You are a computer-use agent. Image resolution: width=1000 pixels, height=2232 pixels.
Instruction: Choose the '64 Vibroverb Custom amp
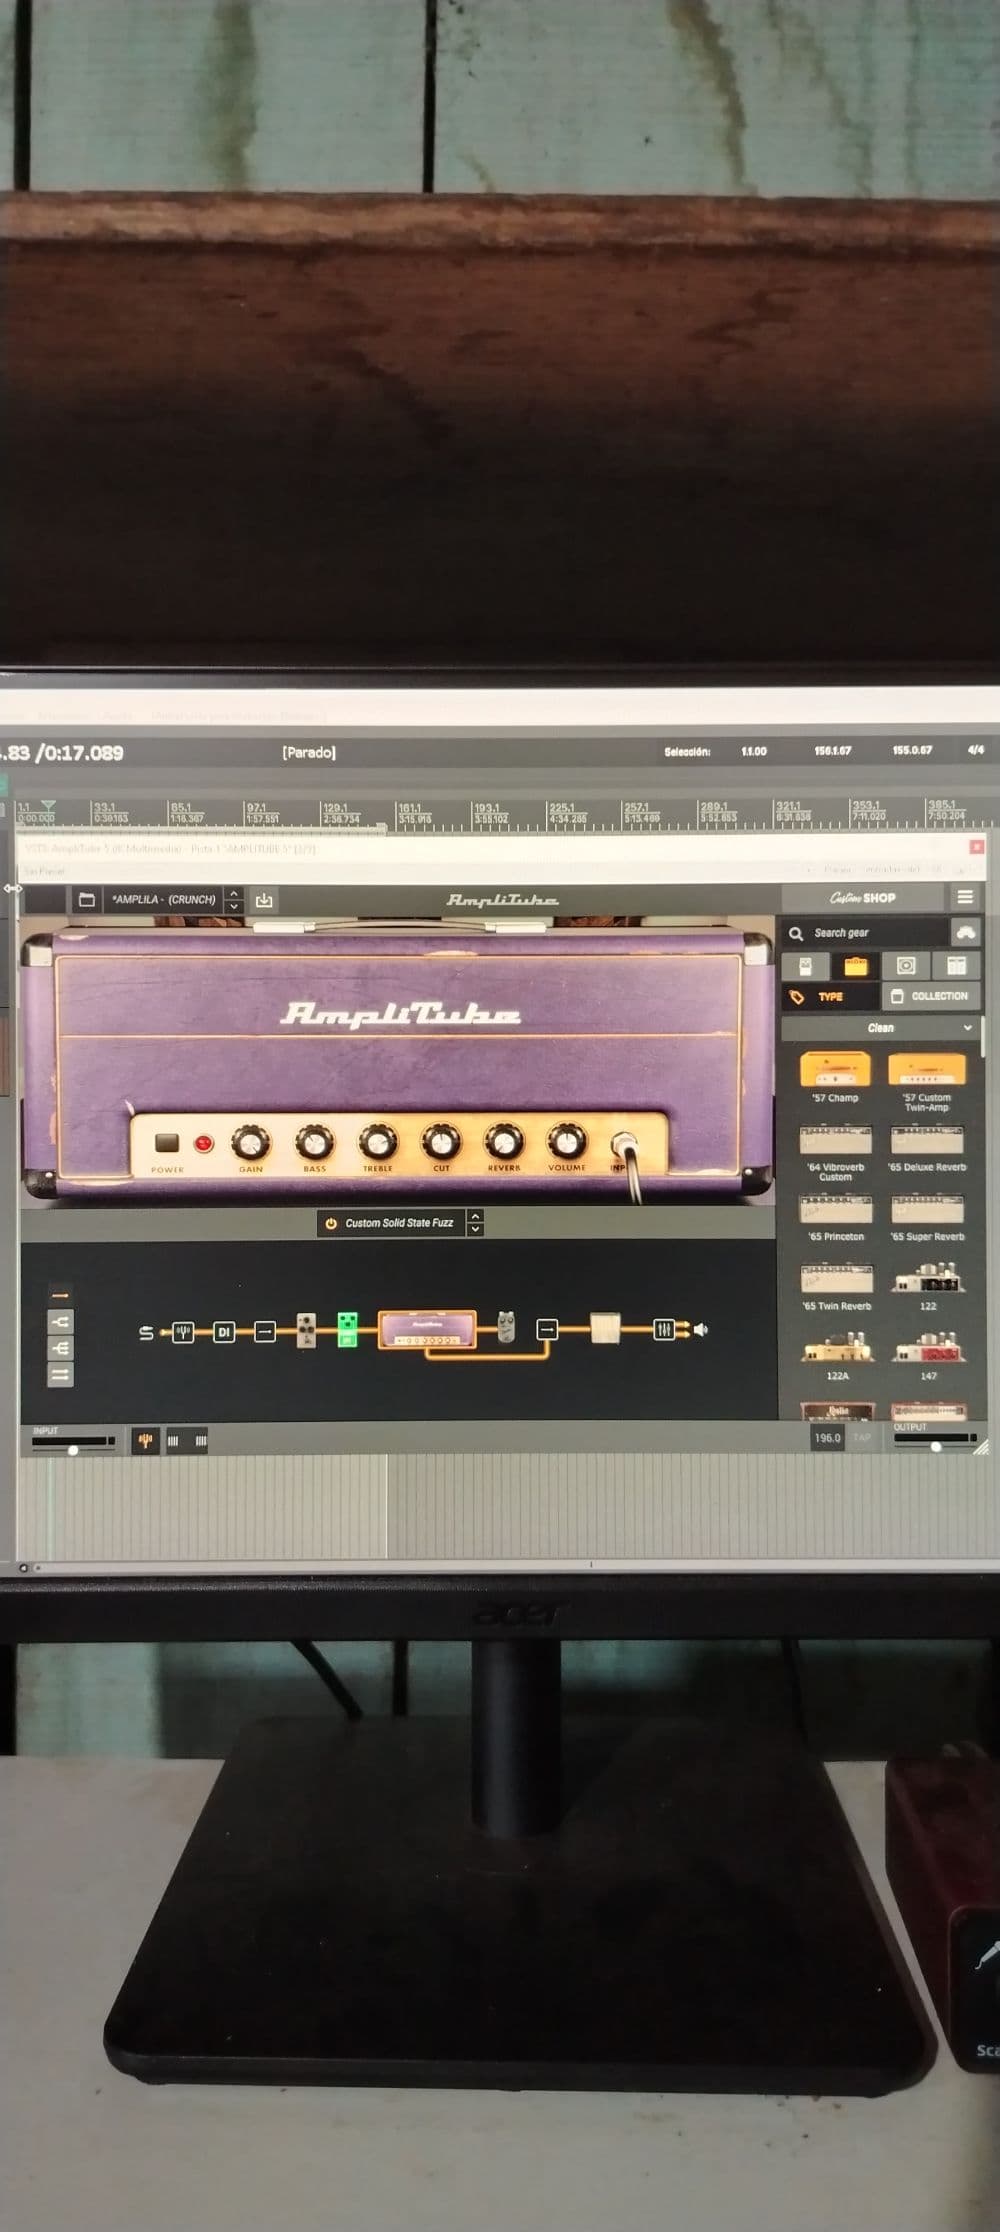835,1140
